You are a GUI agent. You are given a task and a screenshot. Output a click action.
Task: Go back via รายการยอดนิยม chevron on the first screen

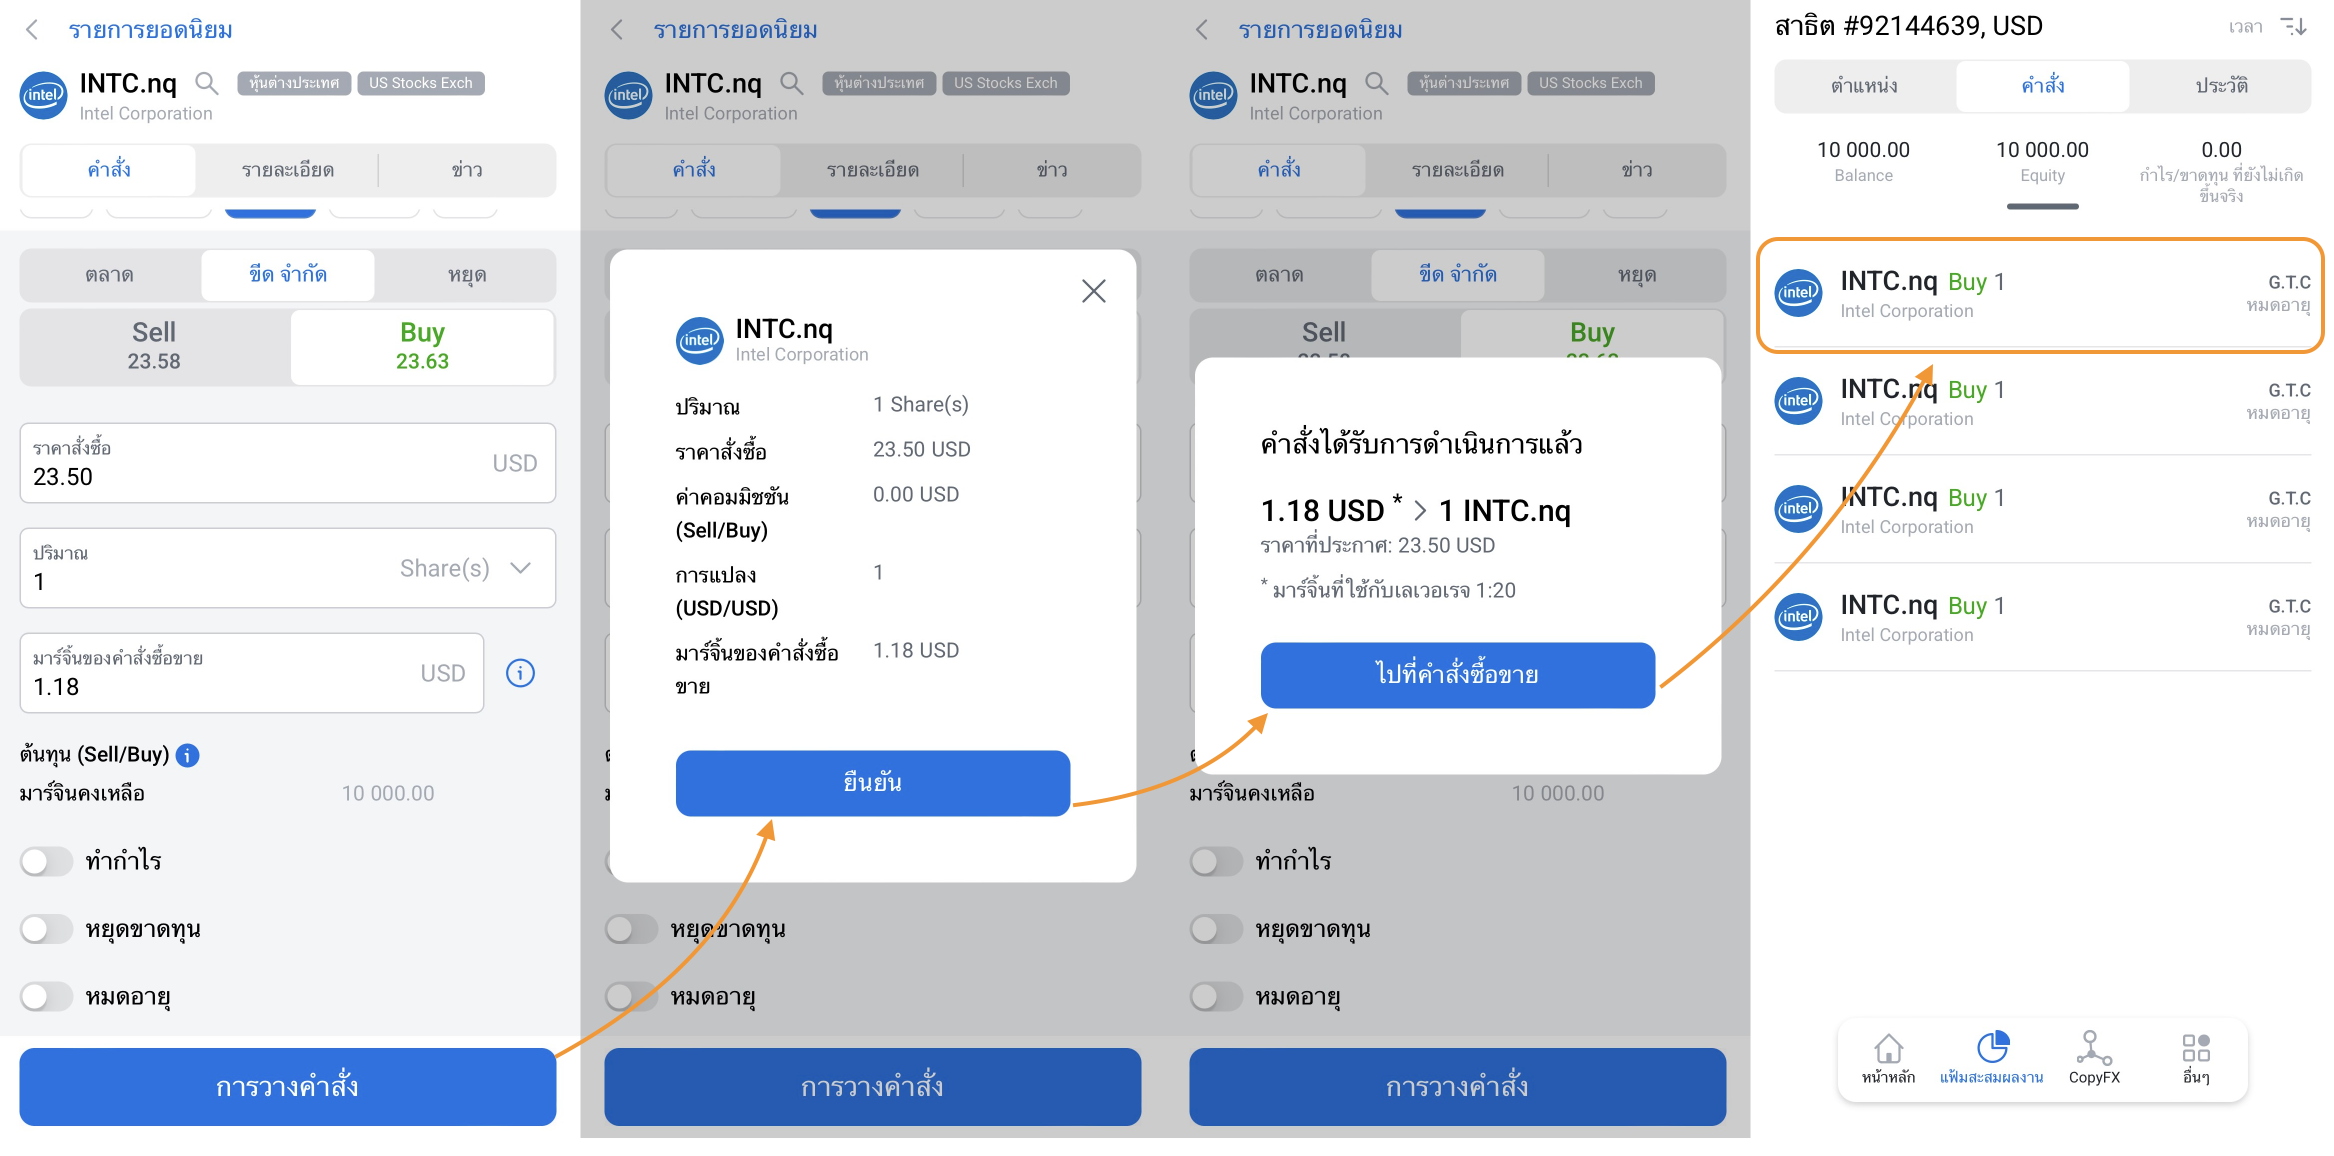32,30
